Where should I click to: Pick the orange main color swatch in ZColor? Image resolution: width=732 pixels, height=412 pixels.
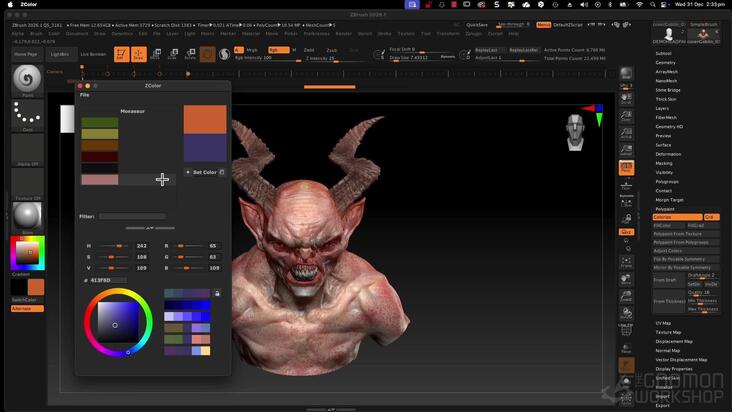205,119
